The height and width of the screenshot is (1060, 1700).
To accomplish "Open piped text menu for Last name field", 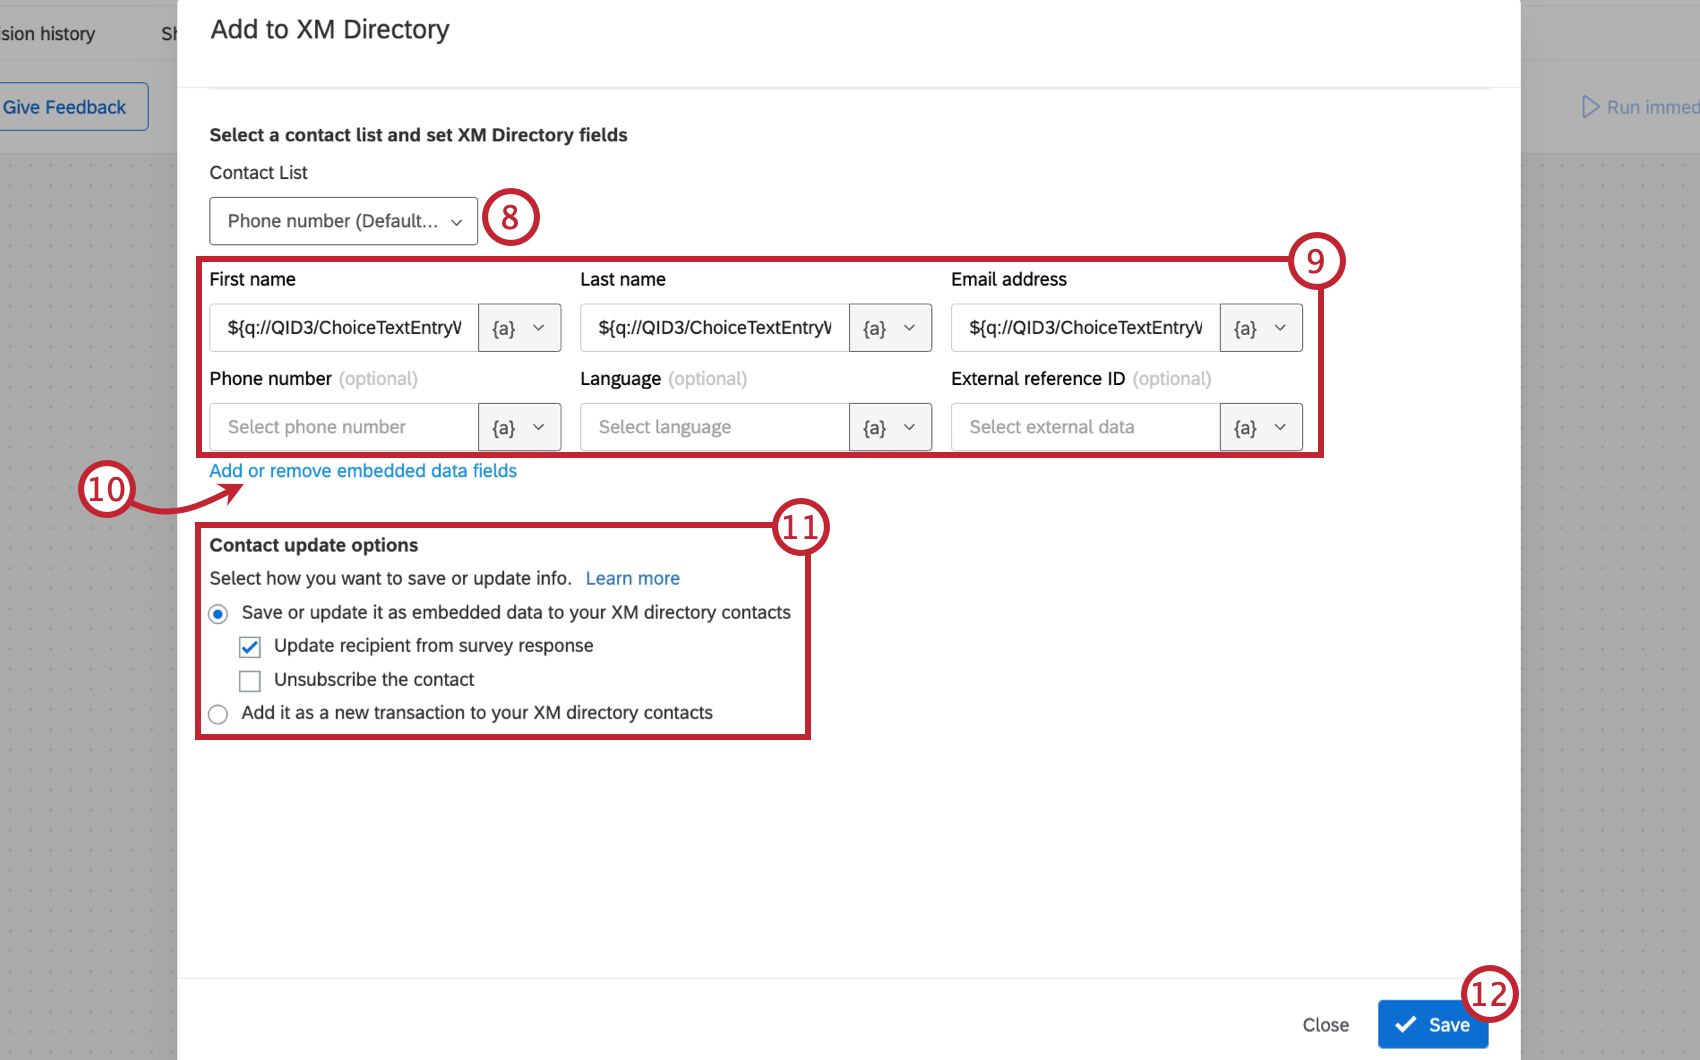I will 889,327.
